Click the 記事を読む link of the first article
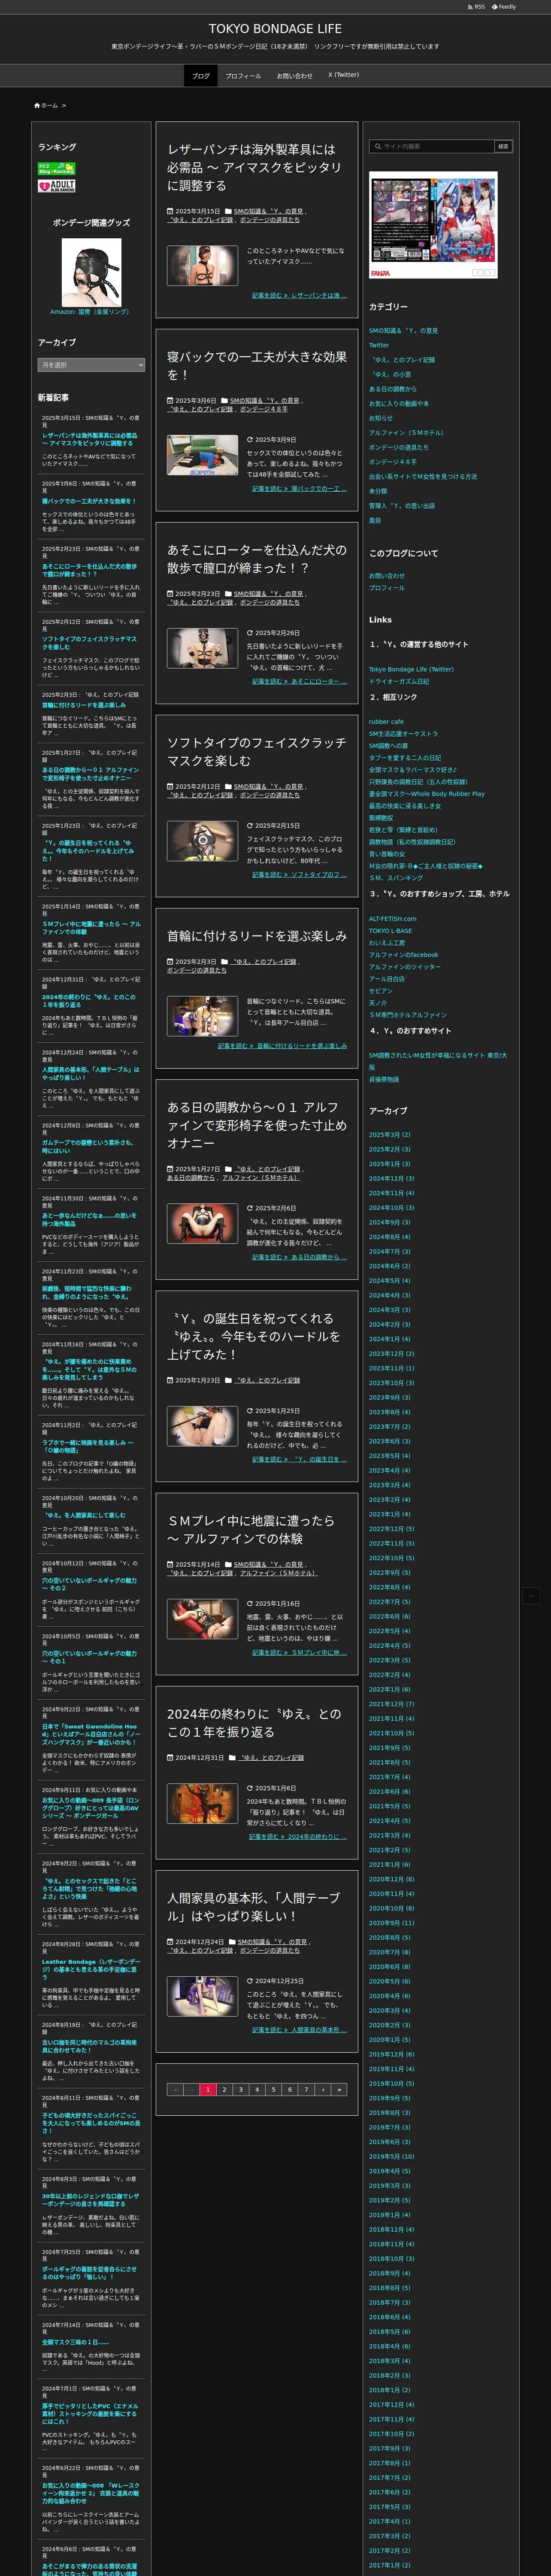551x2576 pixels. pyautogui.click(x=299, y=295)
